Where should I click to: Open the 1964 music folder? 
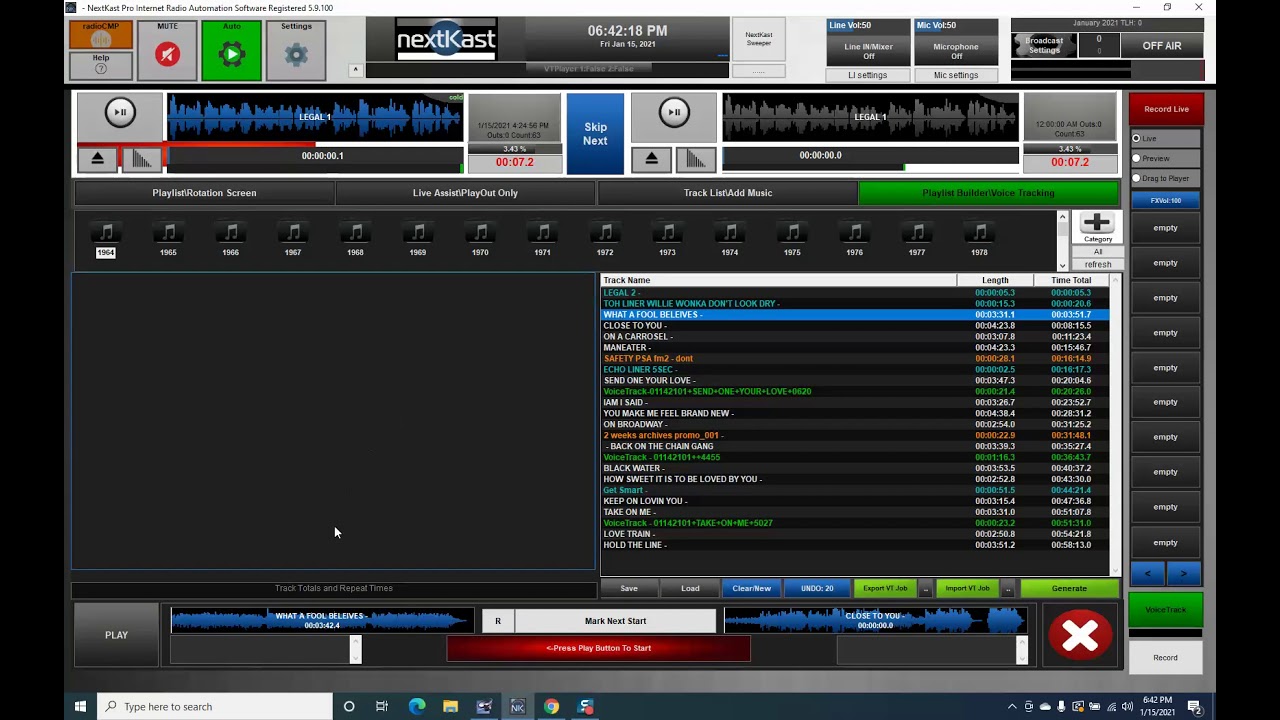pos(106,240)
